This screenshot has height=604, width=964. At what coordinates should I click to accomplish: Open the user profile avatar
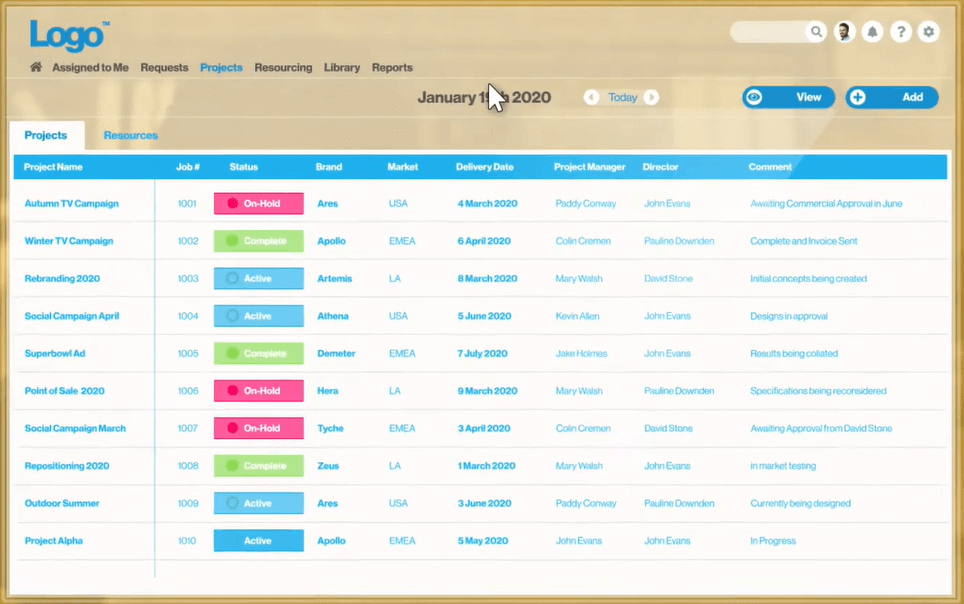tap(845, 32)
